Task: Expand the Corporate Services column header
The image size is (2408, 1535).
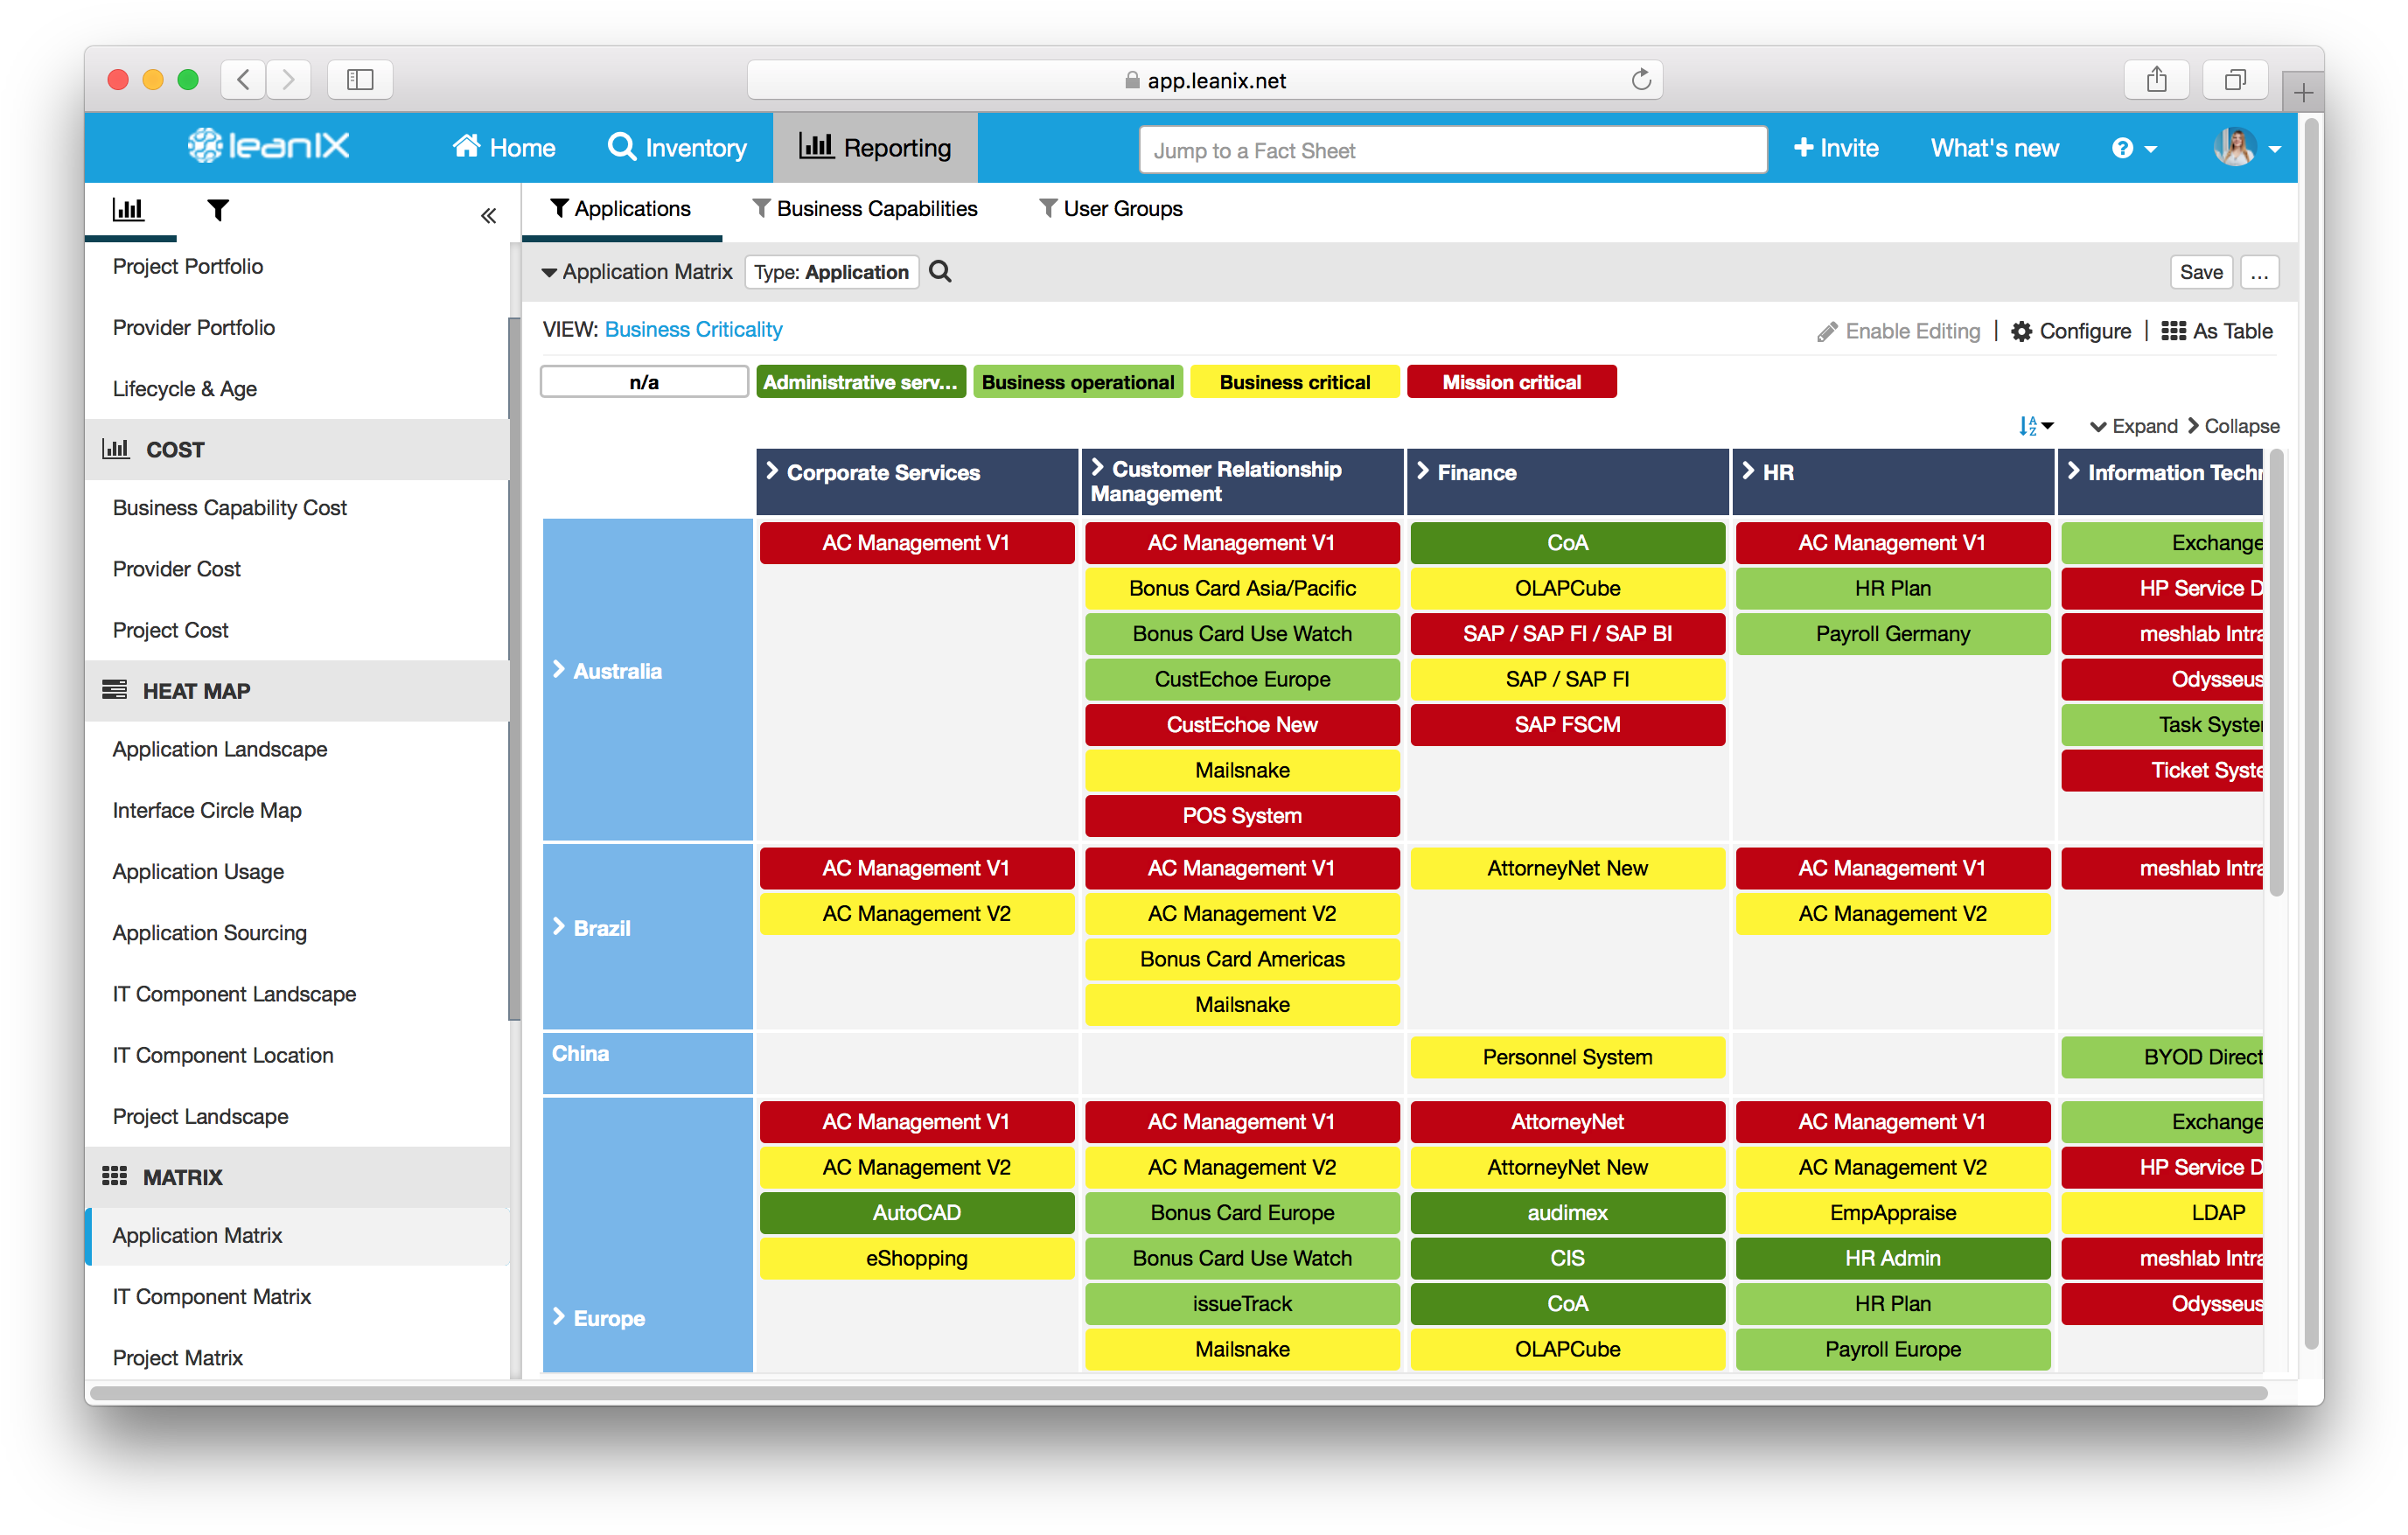Action: [771, 472]
